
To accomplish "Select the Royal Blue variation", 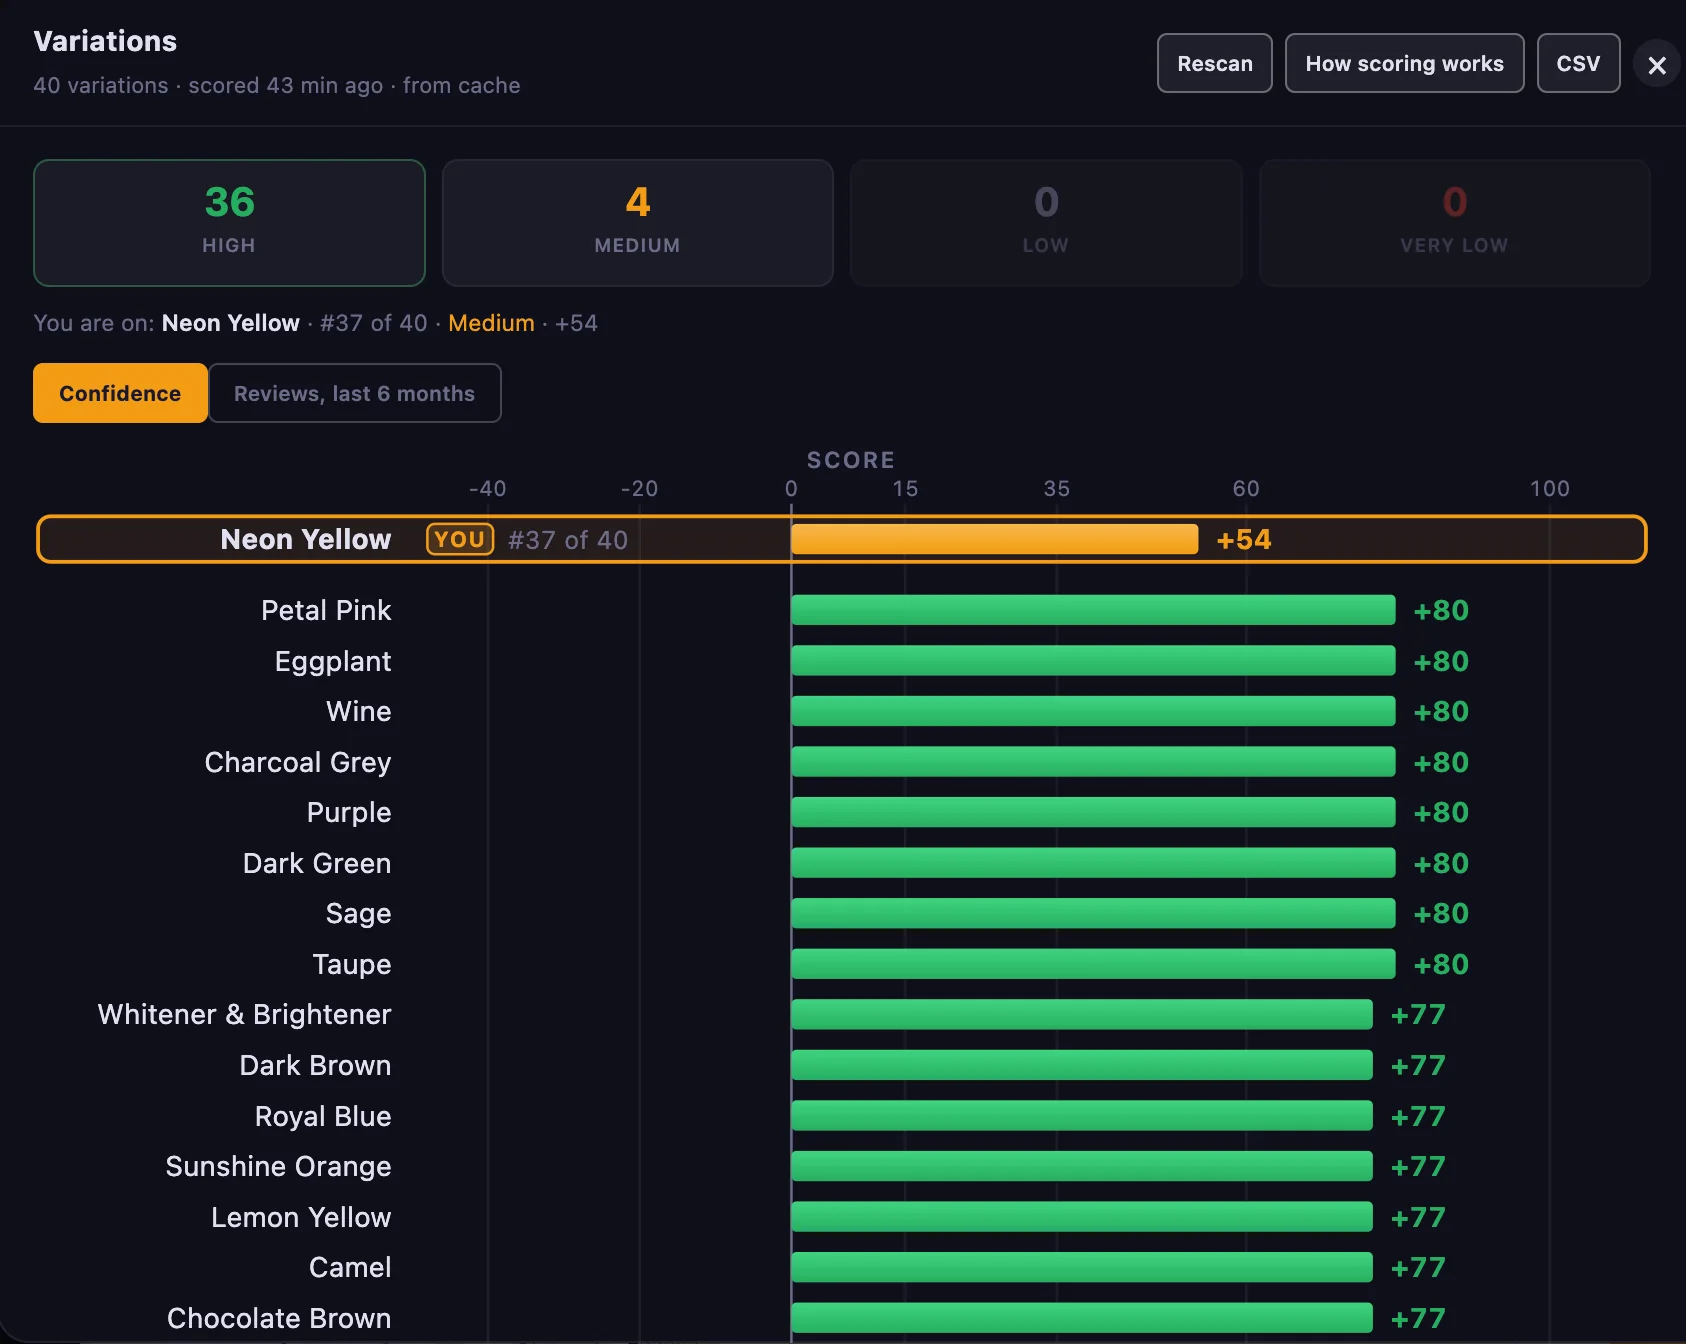I will (323, 1116).
